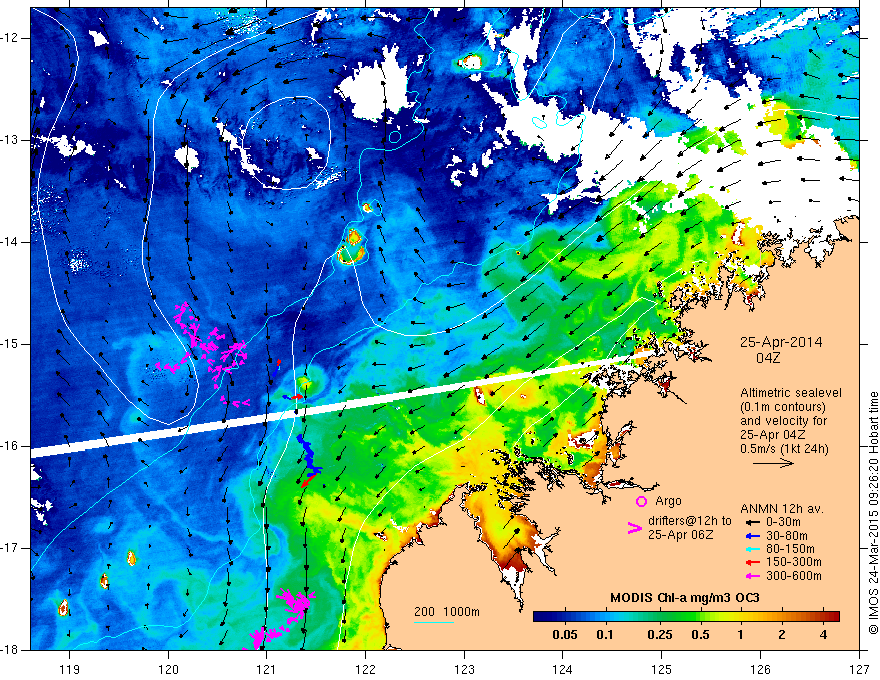This screenshot has width=880, height=680.
Task: Click the 'ANMN 12h av.' heading
Action: (782, 509)
